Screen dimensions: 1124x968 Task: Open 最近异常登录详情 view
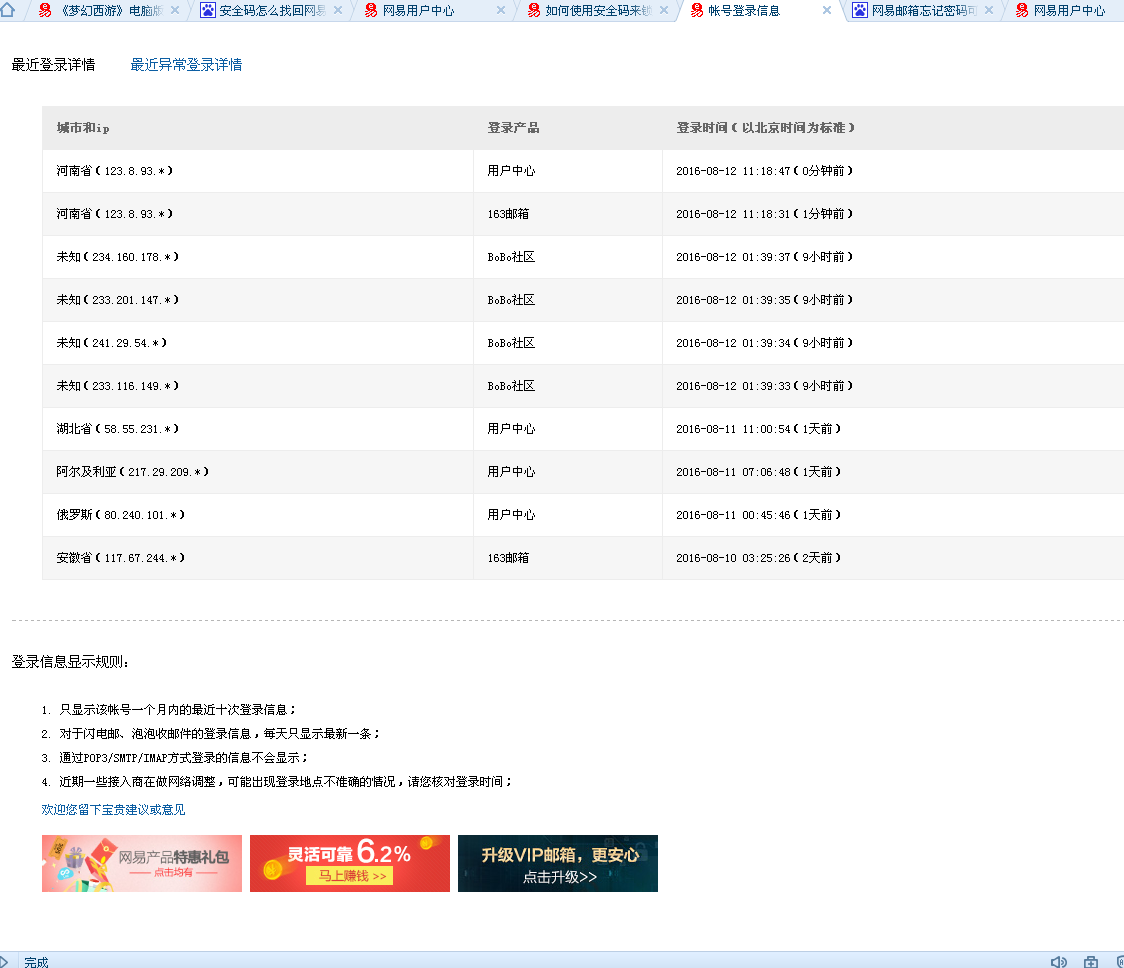(x=186, y=62)
